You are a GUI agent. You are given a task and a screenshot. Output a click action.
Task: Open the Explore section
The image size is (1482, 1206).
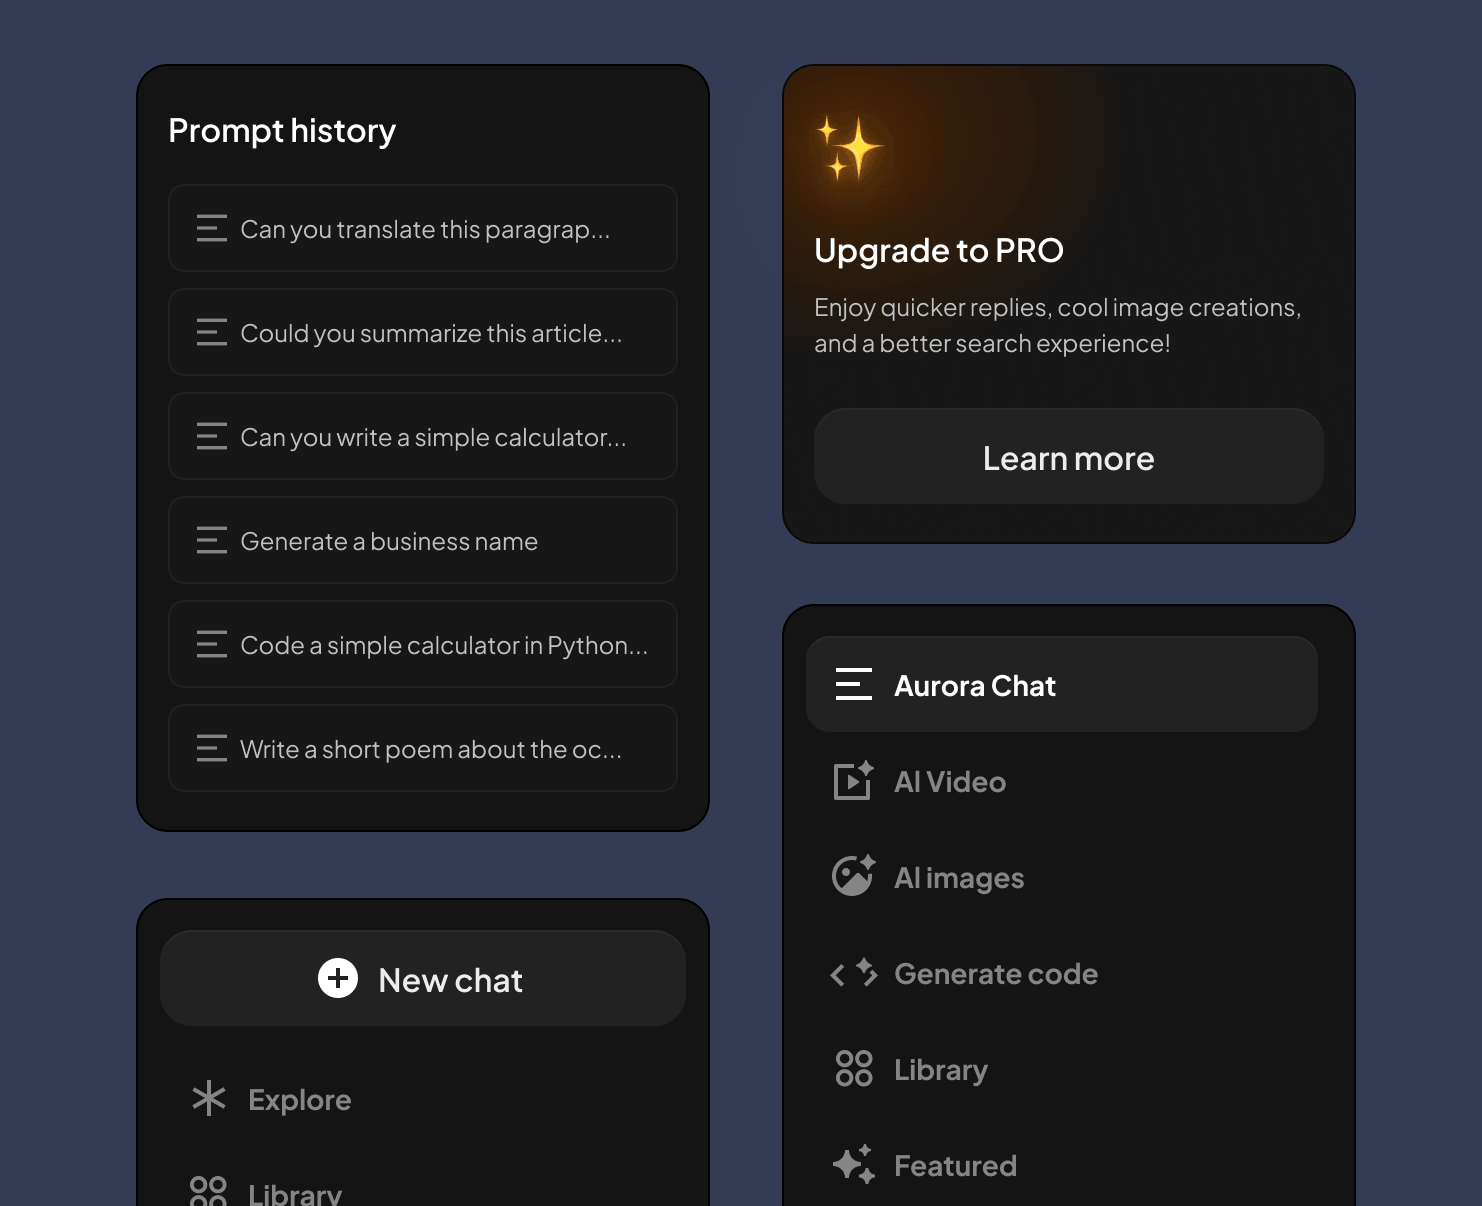pyautogui.click(x=299, y=1099)
